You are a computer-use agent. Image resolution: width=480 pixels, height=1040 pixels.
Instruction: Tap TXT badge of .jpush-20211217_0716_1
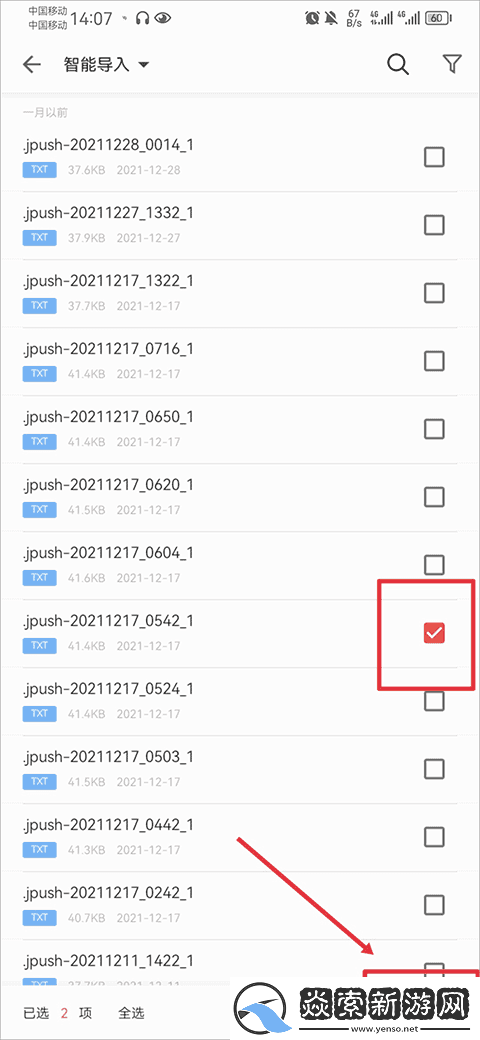tap(39, 373)
